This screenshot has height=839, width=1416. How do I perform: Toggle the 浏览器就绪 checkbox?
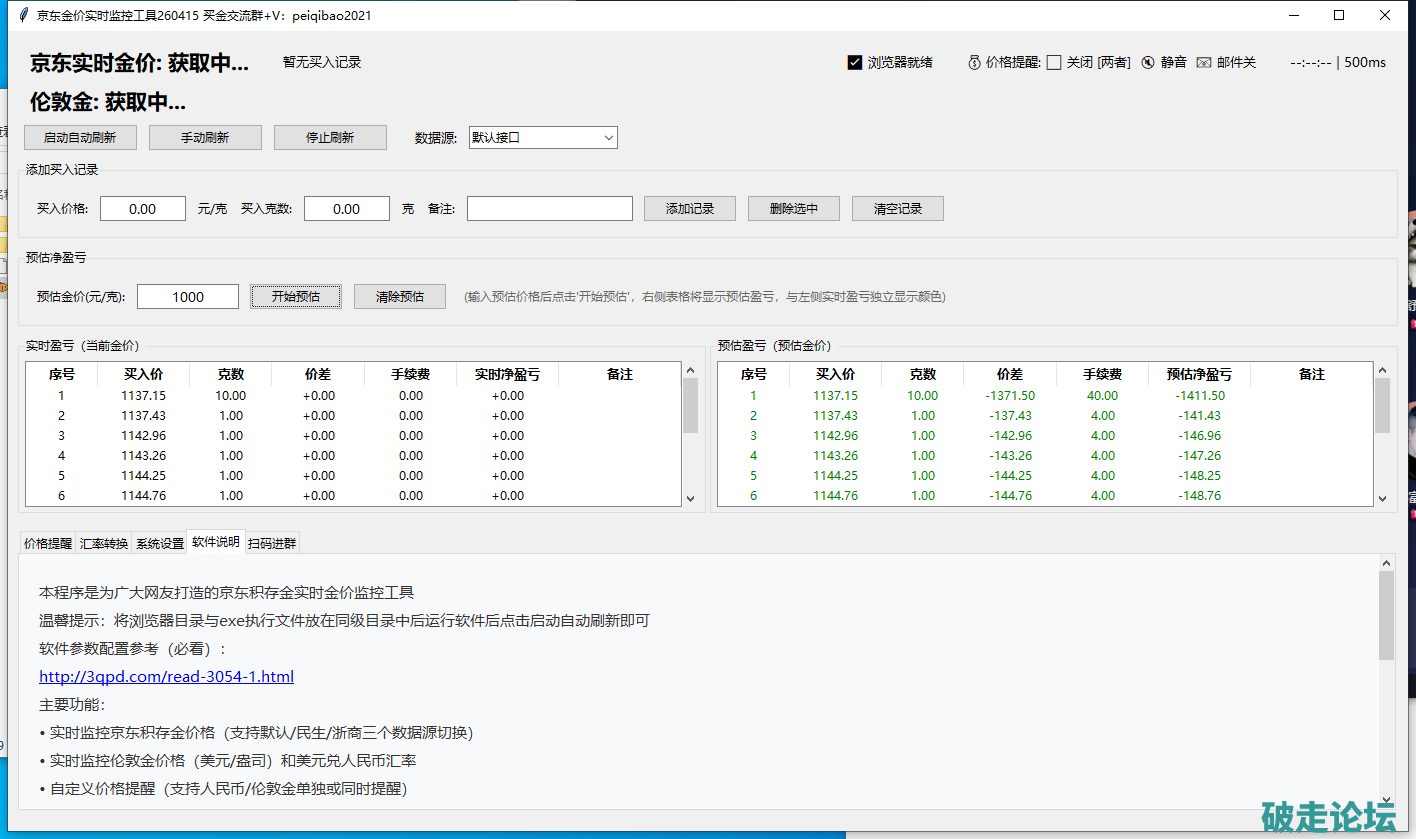(854, 62)
